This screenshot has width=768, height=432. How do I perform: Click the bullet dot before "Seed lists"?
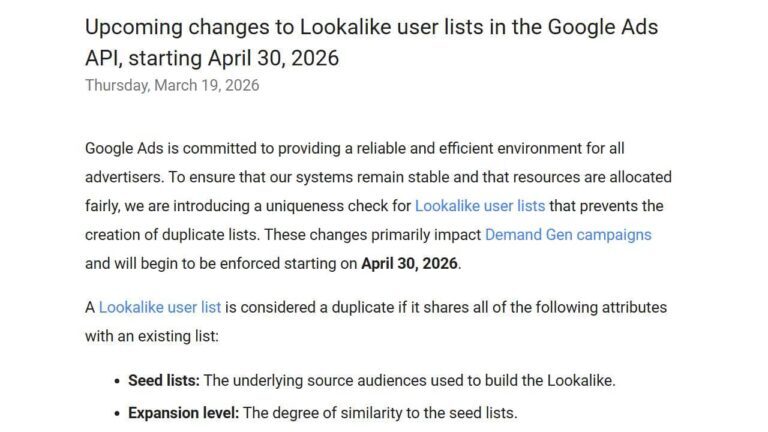[117, 381]
